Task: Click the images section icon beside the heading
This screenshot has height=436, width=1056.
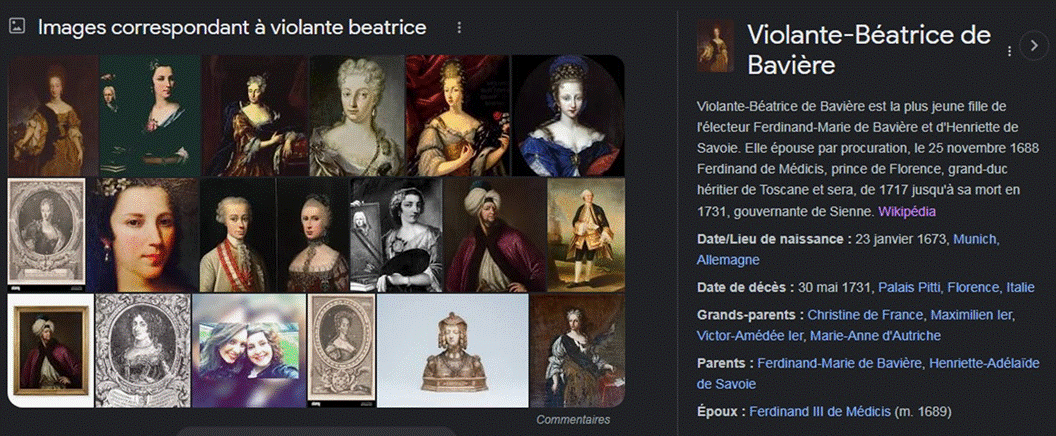Action: (17, 27)
